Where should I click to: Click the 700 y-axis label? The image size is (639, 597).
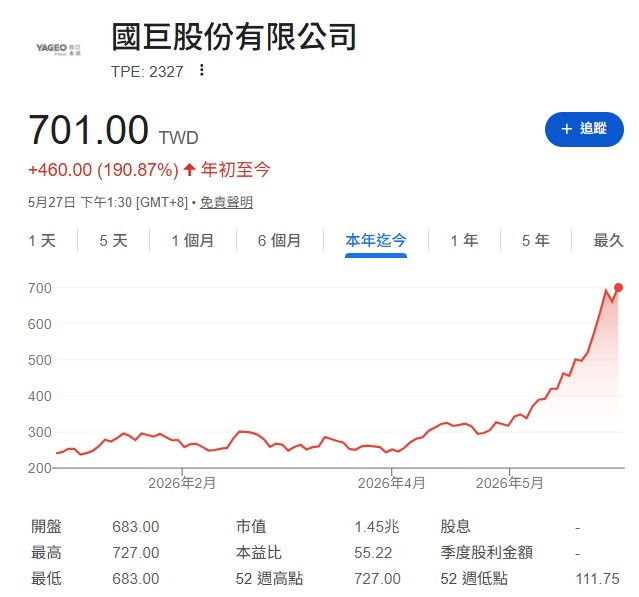tap(40, 289)
